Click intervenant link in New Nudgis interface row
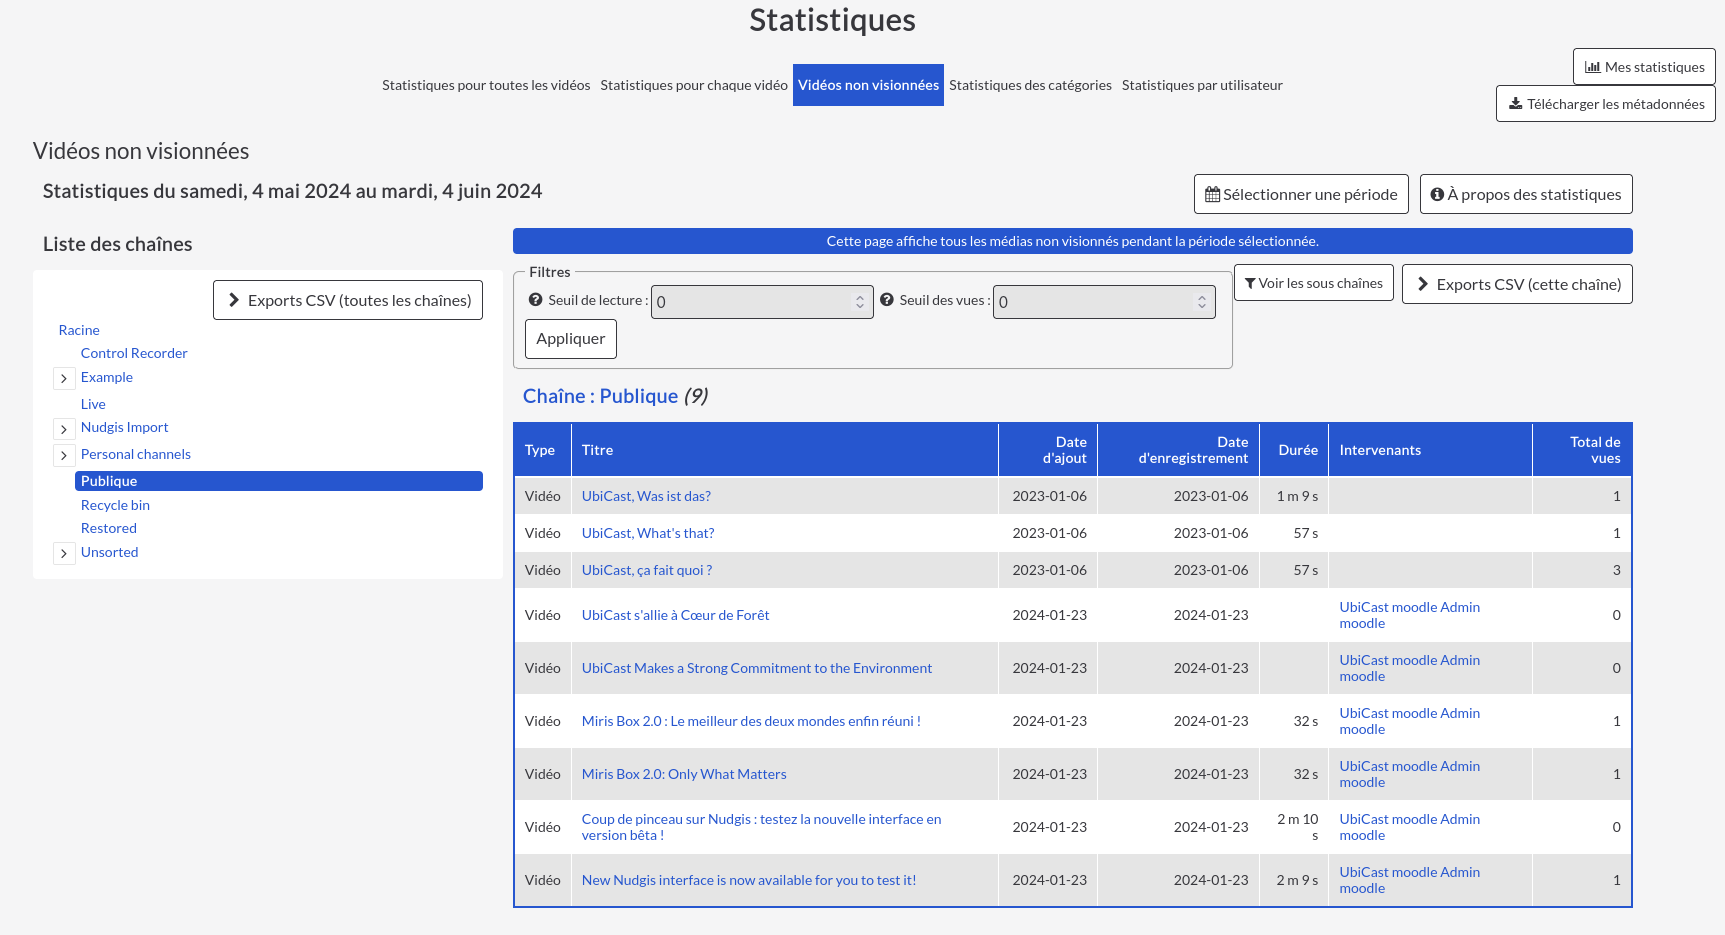Viewport: 1725px width, 935px height. pyautogui.click(x=1410, y=880)
